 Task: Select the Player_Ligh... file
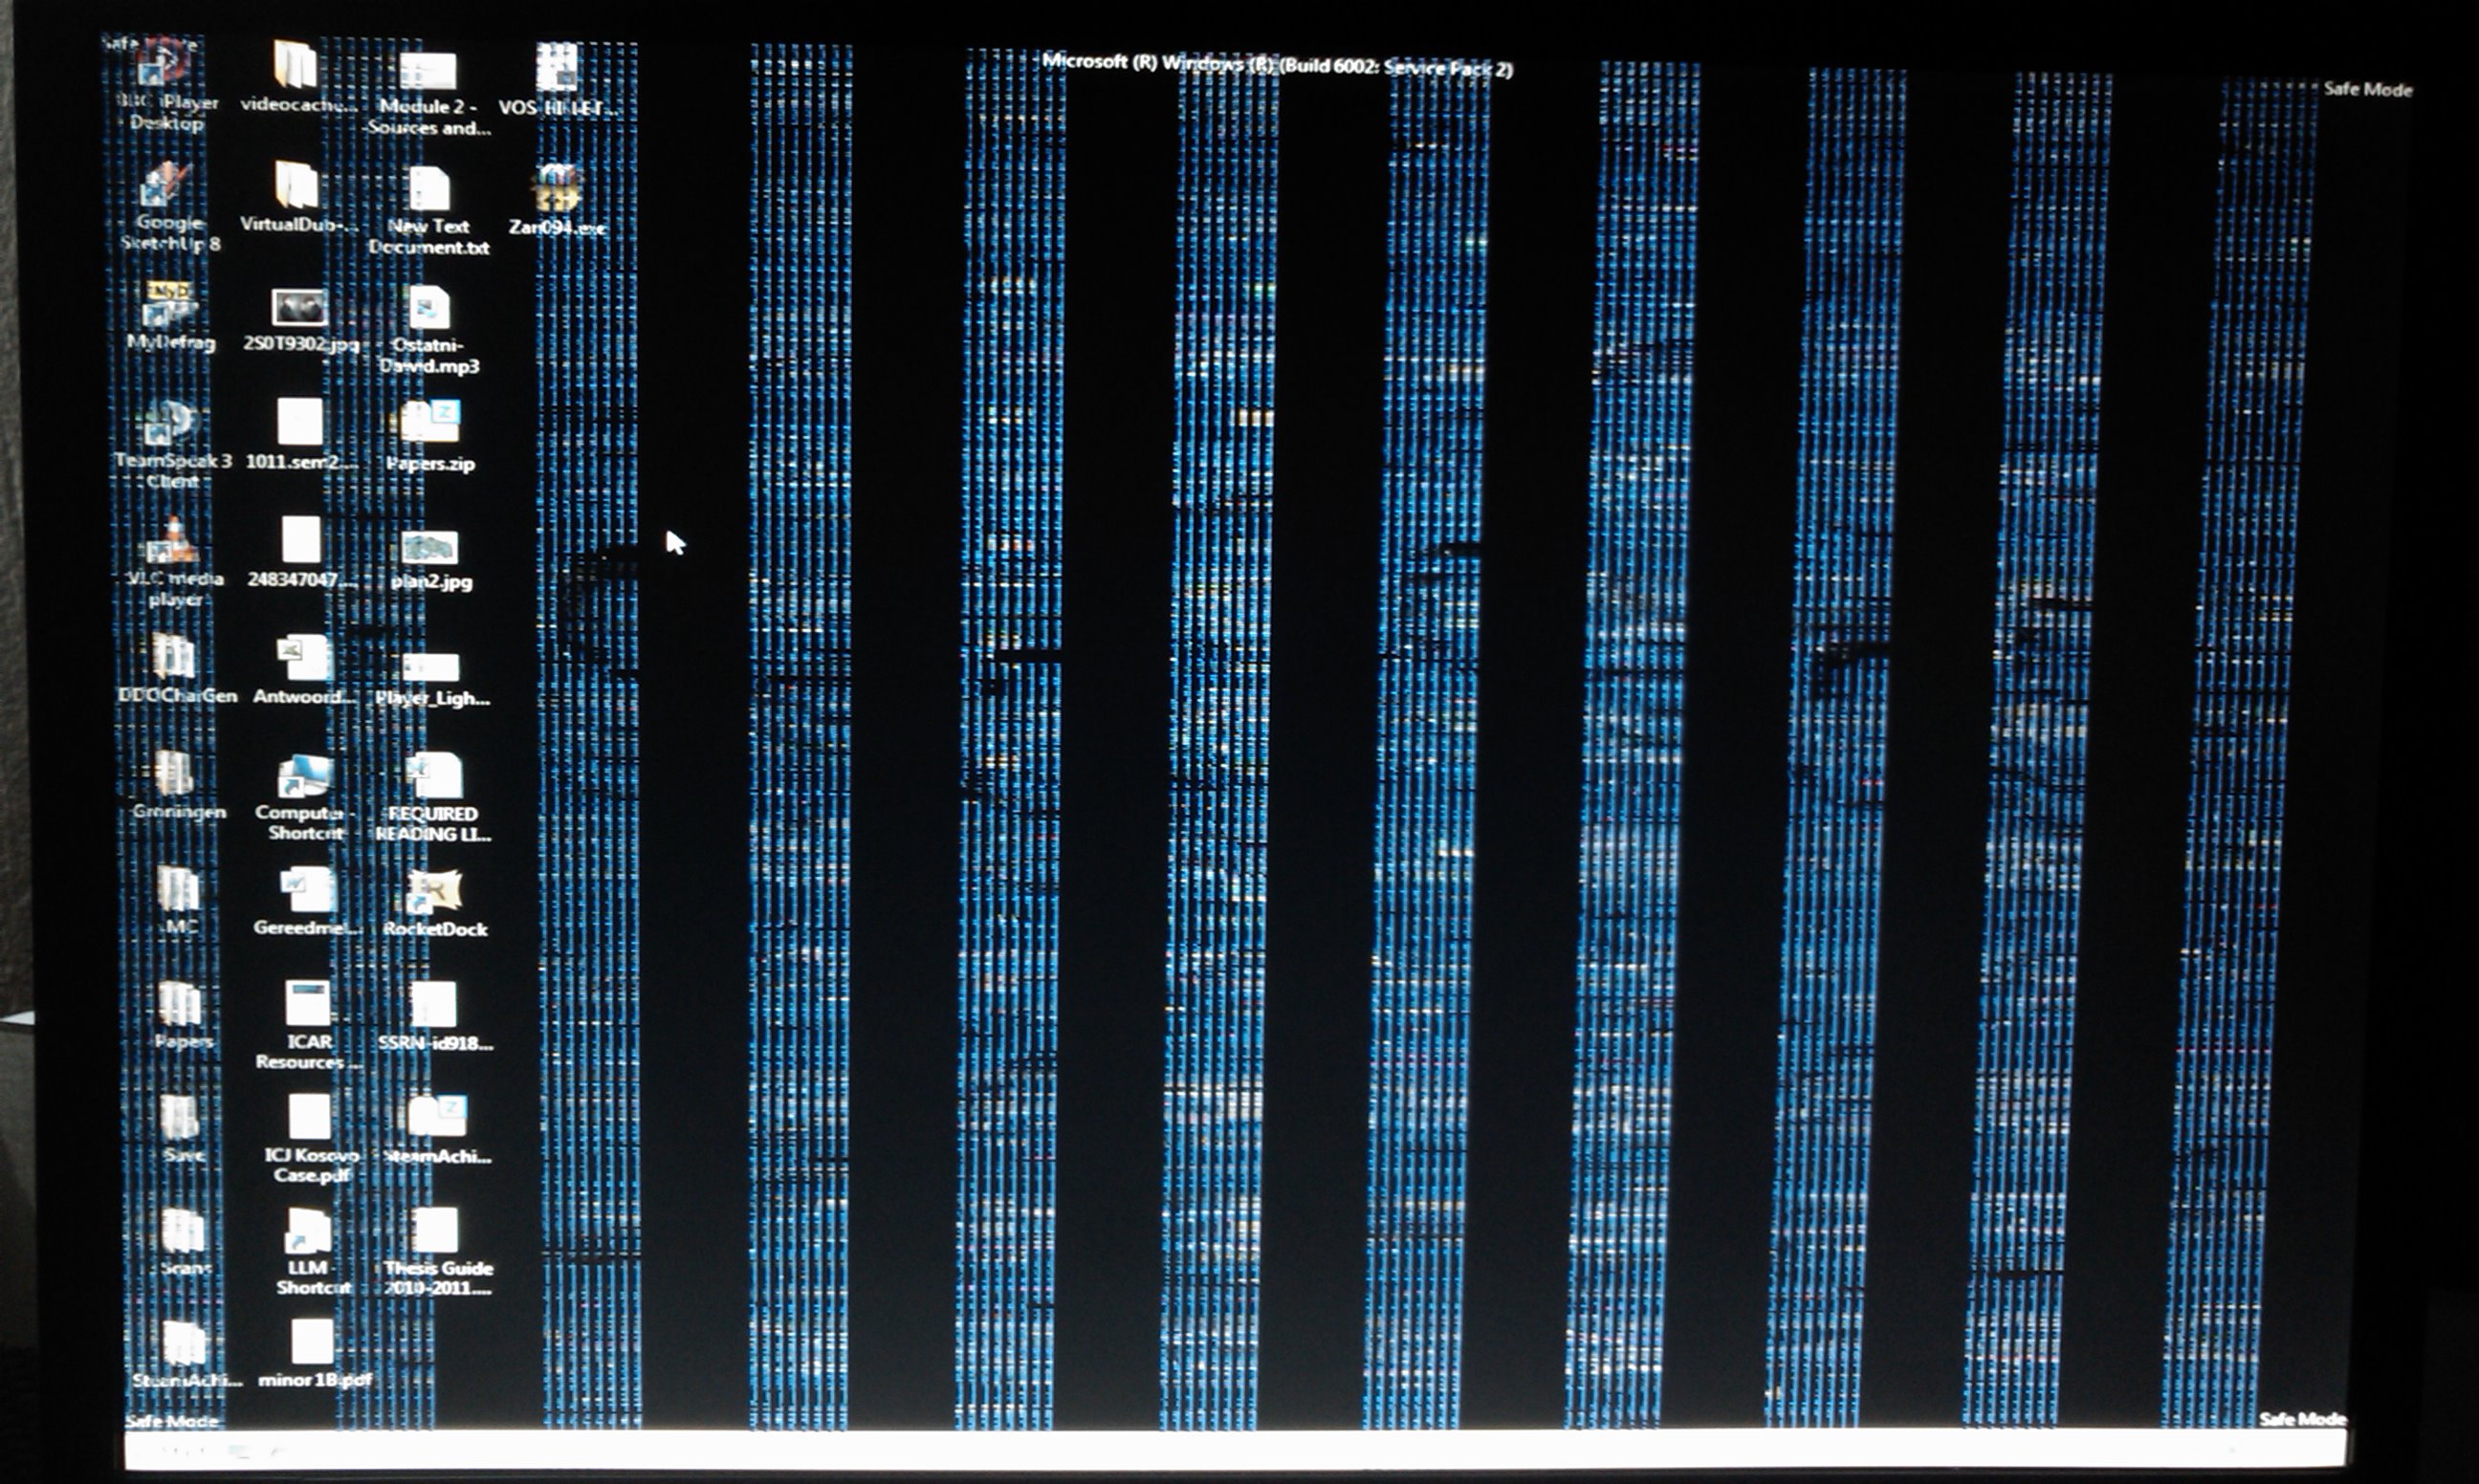click(431, 666)
